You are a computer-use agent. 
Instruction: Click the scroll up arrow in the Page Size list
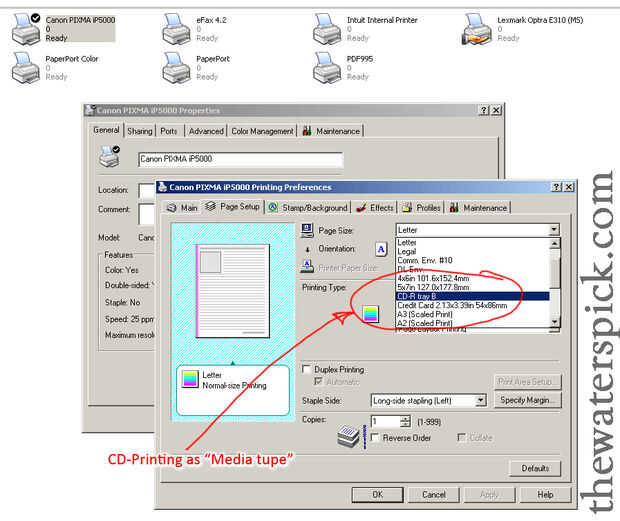point(555,243)
